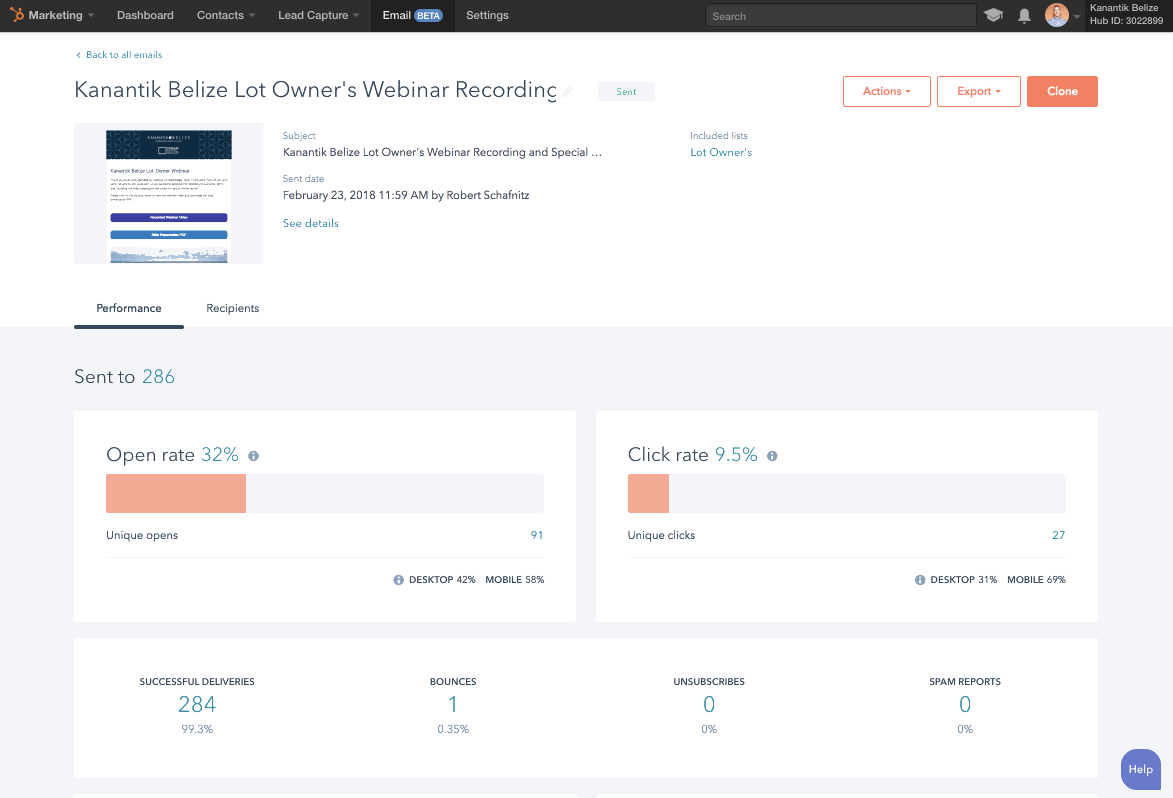Click info icon beside DESKTOP 42%
Screen dimensions: 1173x798
pyautogui.click(x=399, y=580)
